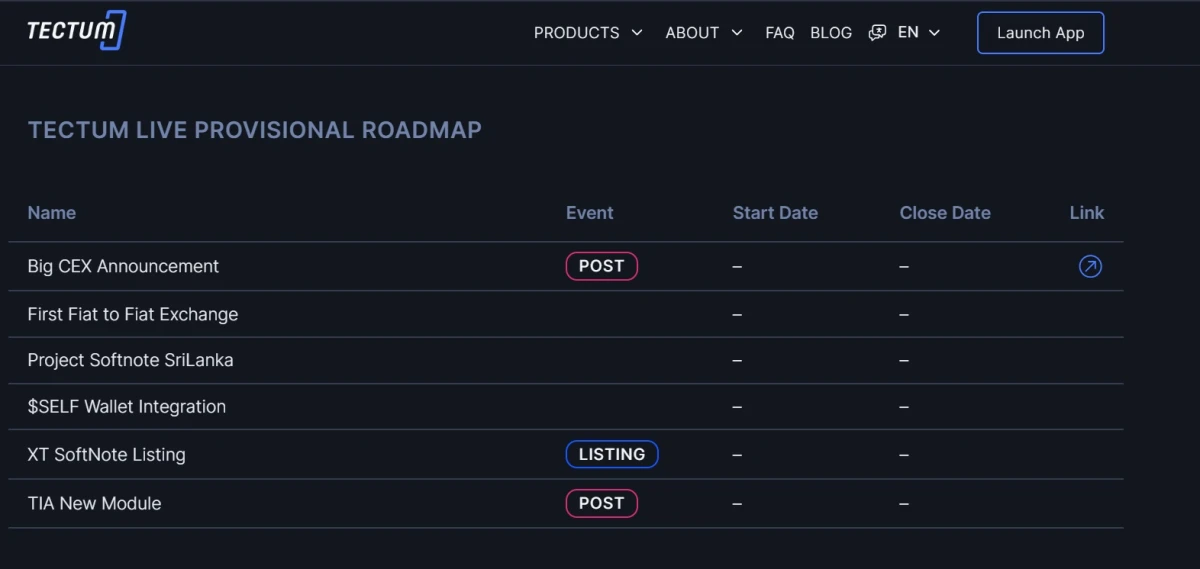Click the Event column header
The height and width of the screenshot is (569, 1200).
[x=590, y=212]
